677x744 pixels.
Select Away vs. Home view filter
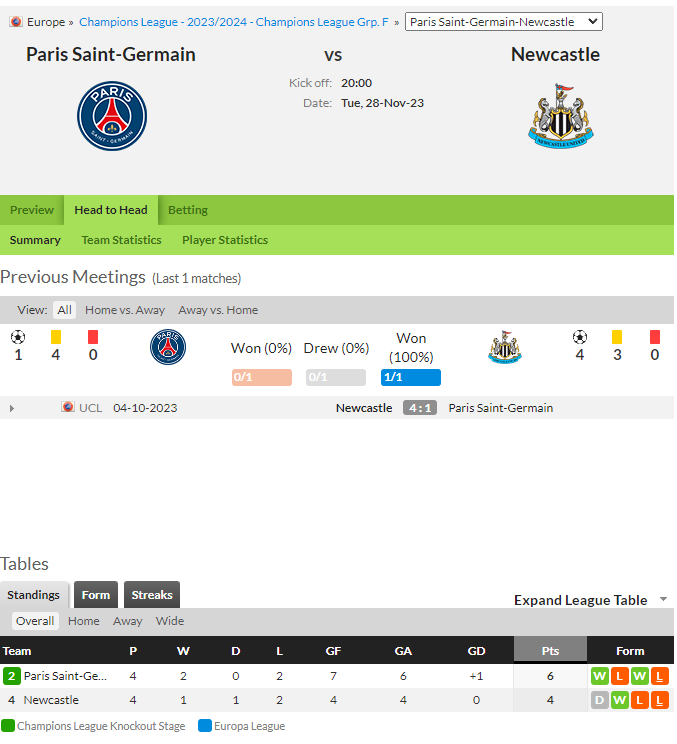(218, 310)
